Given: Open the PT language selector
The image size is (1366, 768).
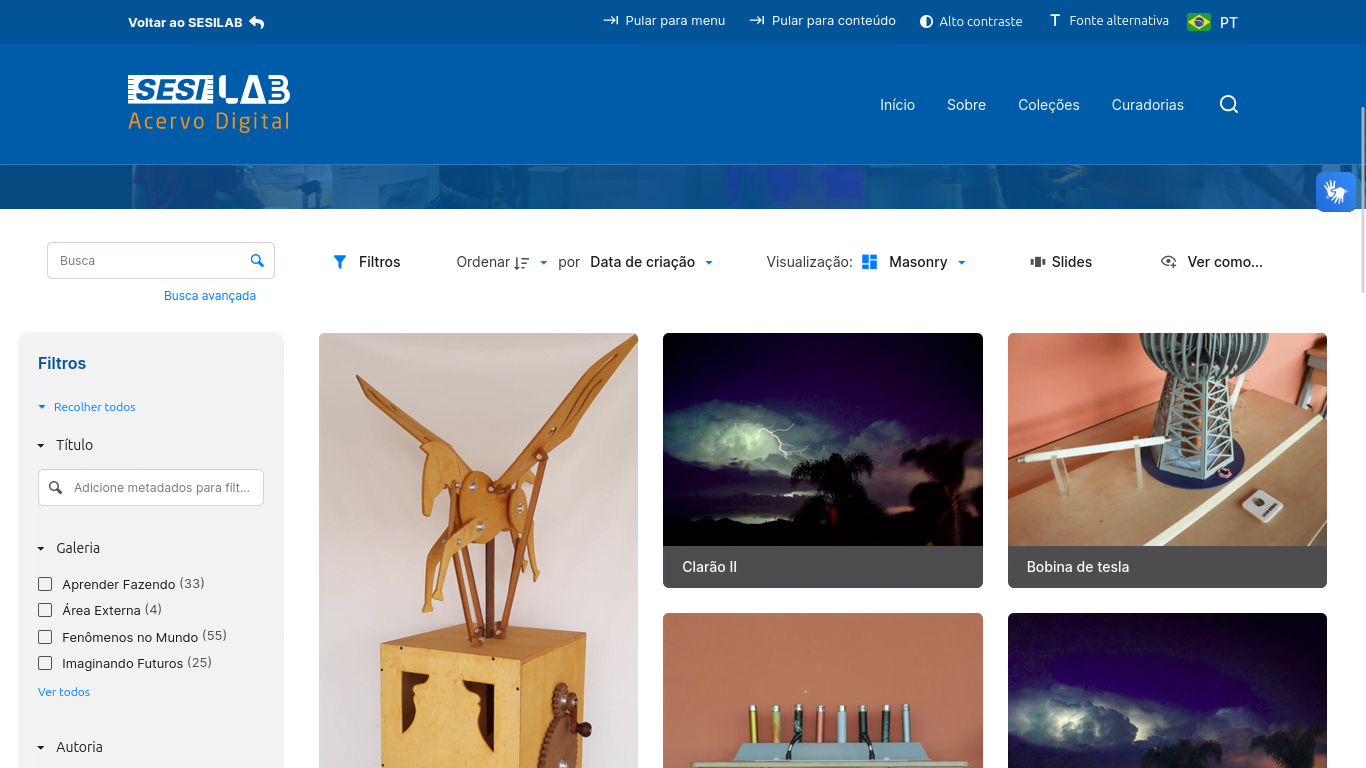Looking at the screenshot, I should [1229, 22].
